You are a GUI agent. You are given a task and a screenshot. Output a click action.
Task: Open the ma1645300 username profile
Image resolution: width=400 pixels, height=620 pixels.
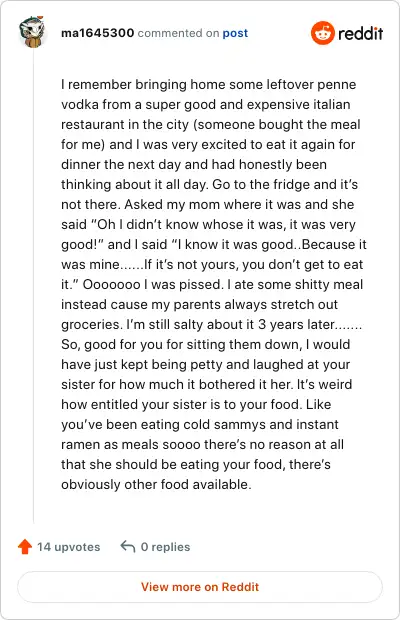click(x=98, y=33)
